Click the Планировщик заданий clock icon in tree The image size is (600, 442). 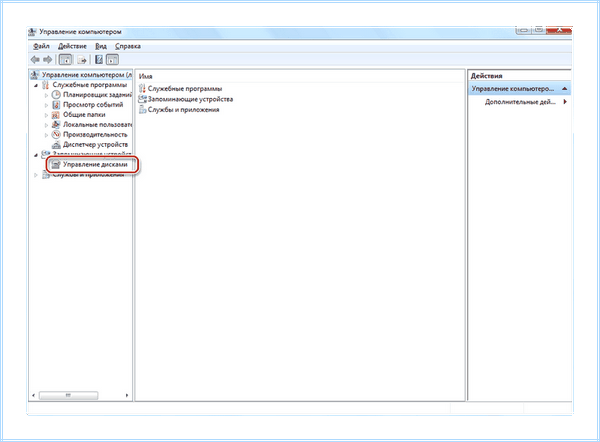point(56,95)
